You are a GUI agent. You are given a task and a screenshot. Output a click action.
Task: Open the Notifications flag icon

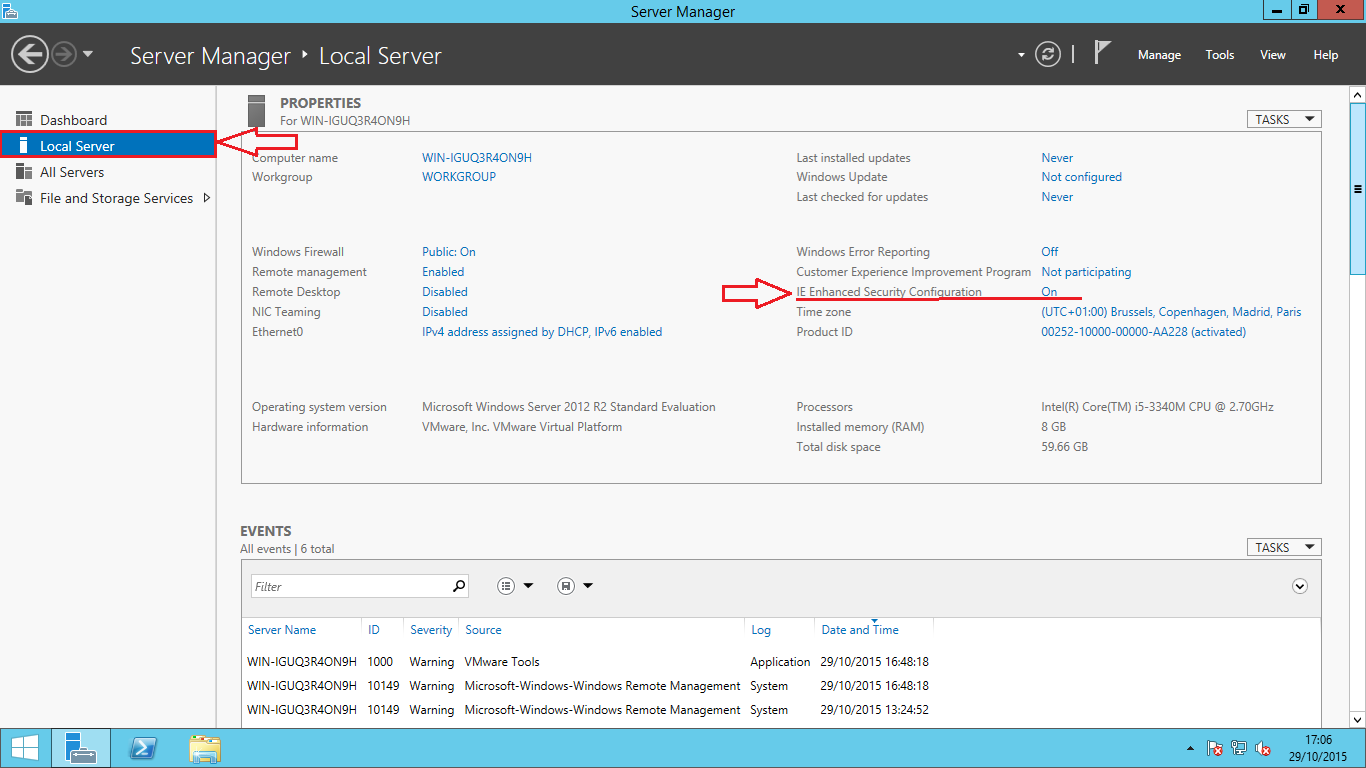point(1102,52)
